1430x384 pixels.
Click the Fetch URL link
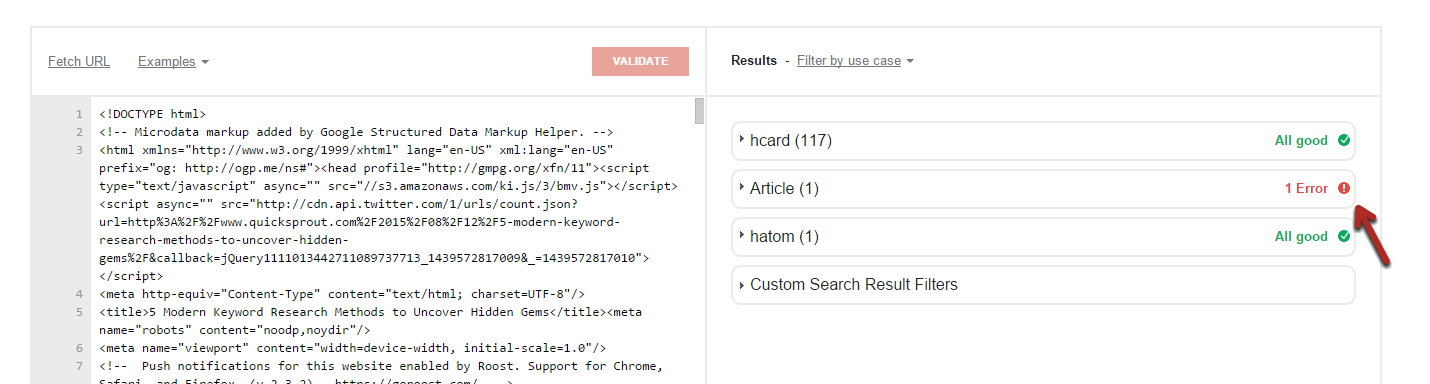(x=79, y=61)
